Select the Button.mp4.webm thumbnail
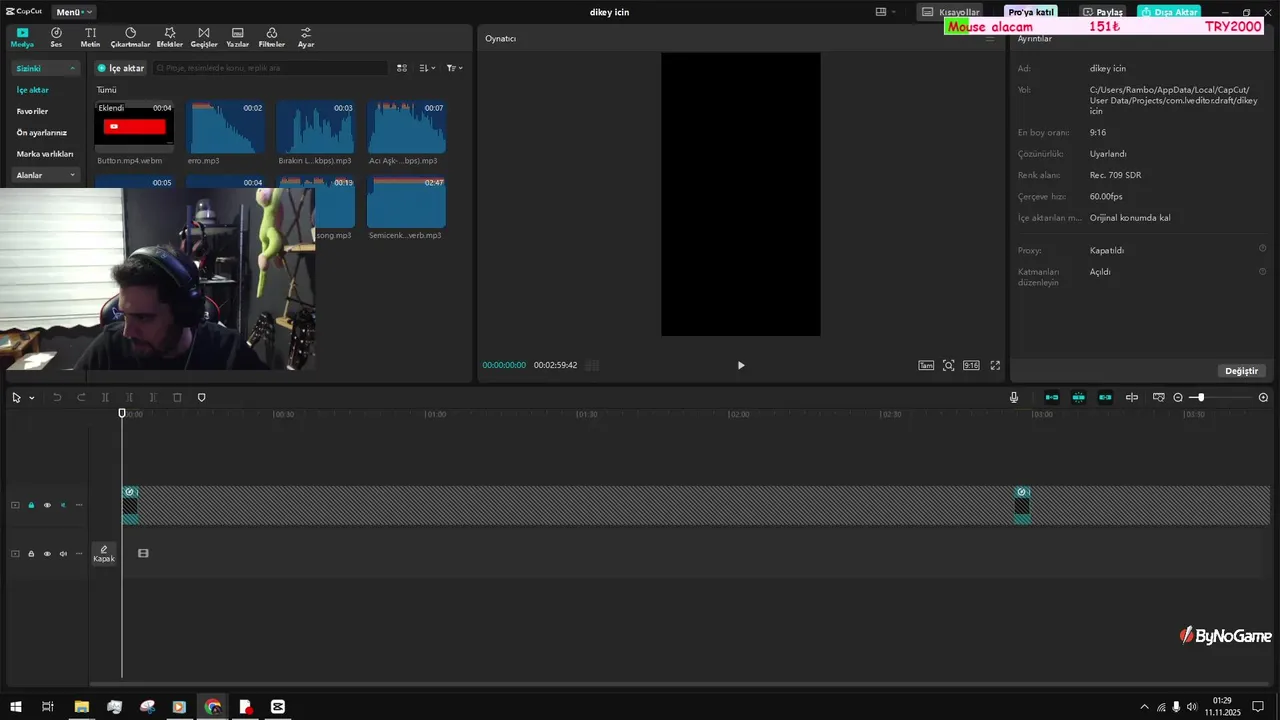 pos(134,127)
